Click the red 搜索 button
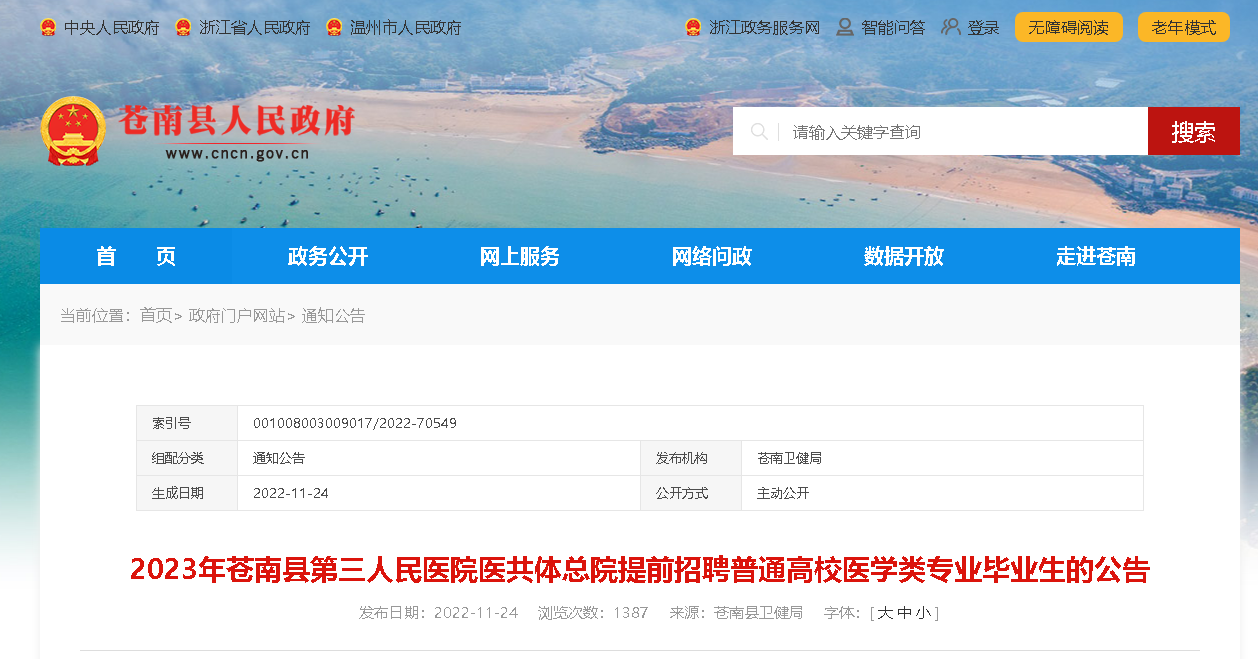 point(1194,131)
